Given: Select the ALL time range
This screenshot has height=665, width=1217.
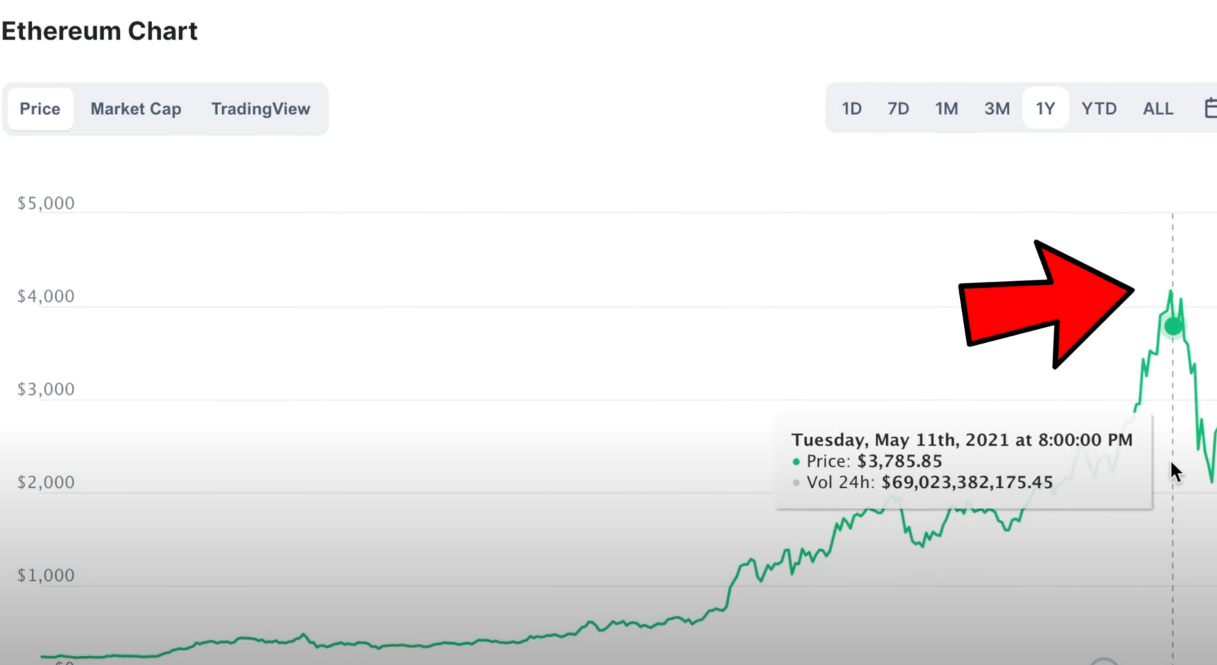Looking at the screenshot, I should click(x=1158, y=108).
